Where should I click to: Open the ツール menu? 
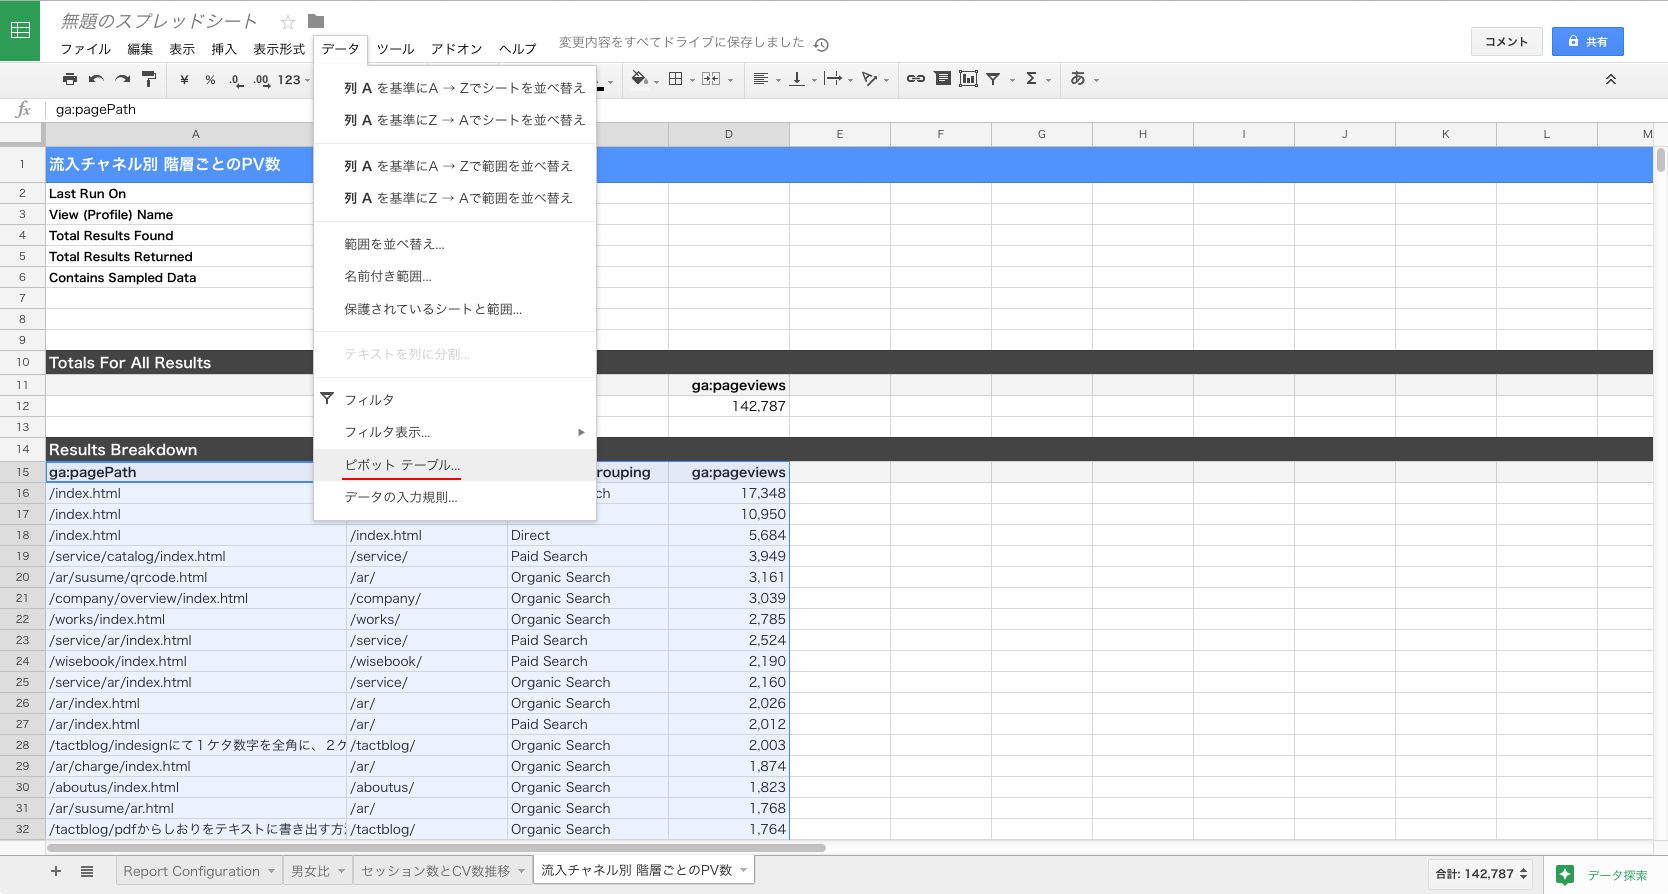[395, 49]
